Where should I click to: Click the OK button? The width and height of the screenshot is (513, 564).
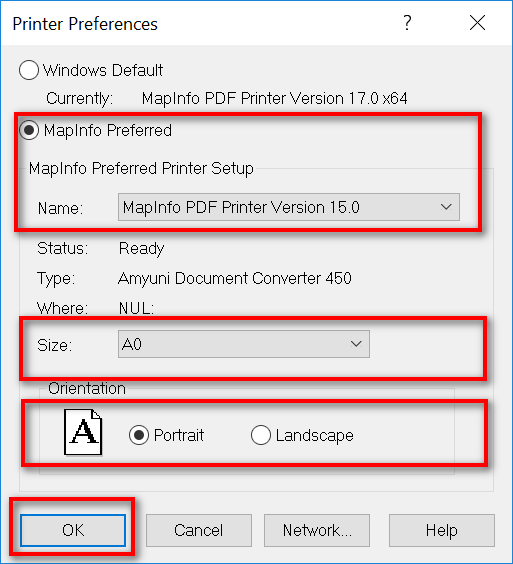point(73,530)
